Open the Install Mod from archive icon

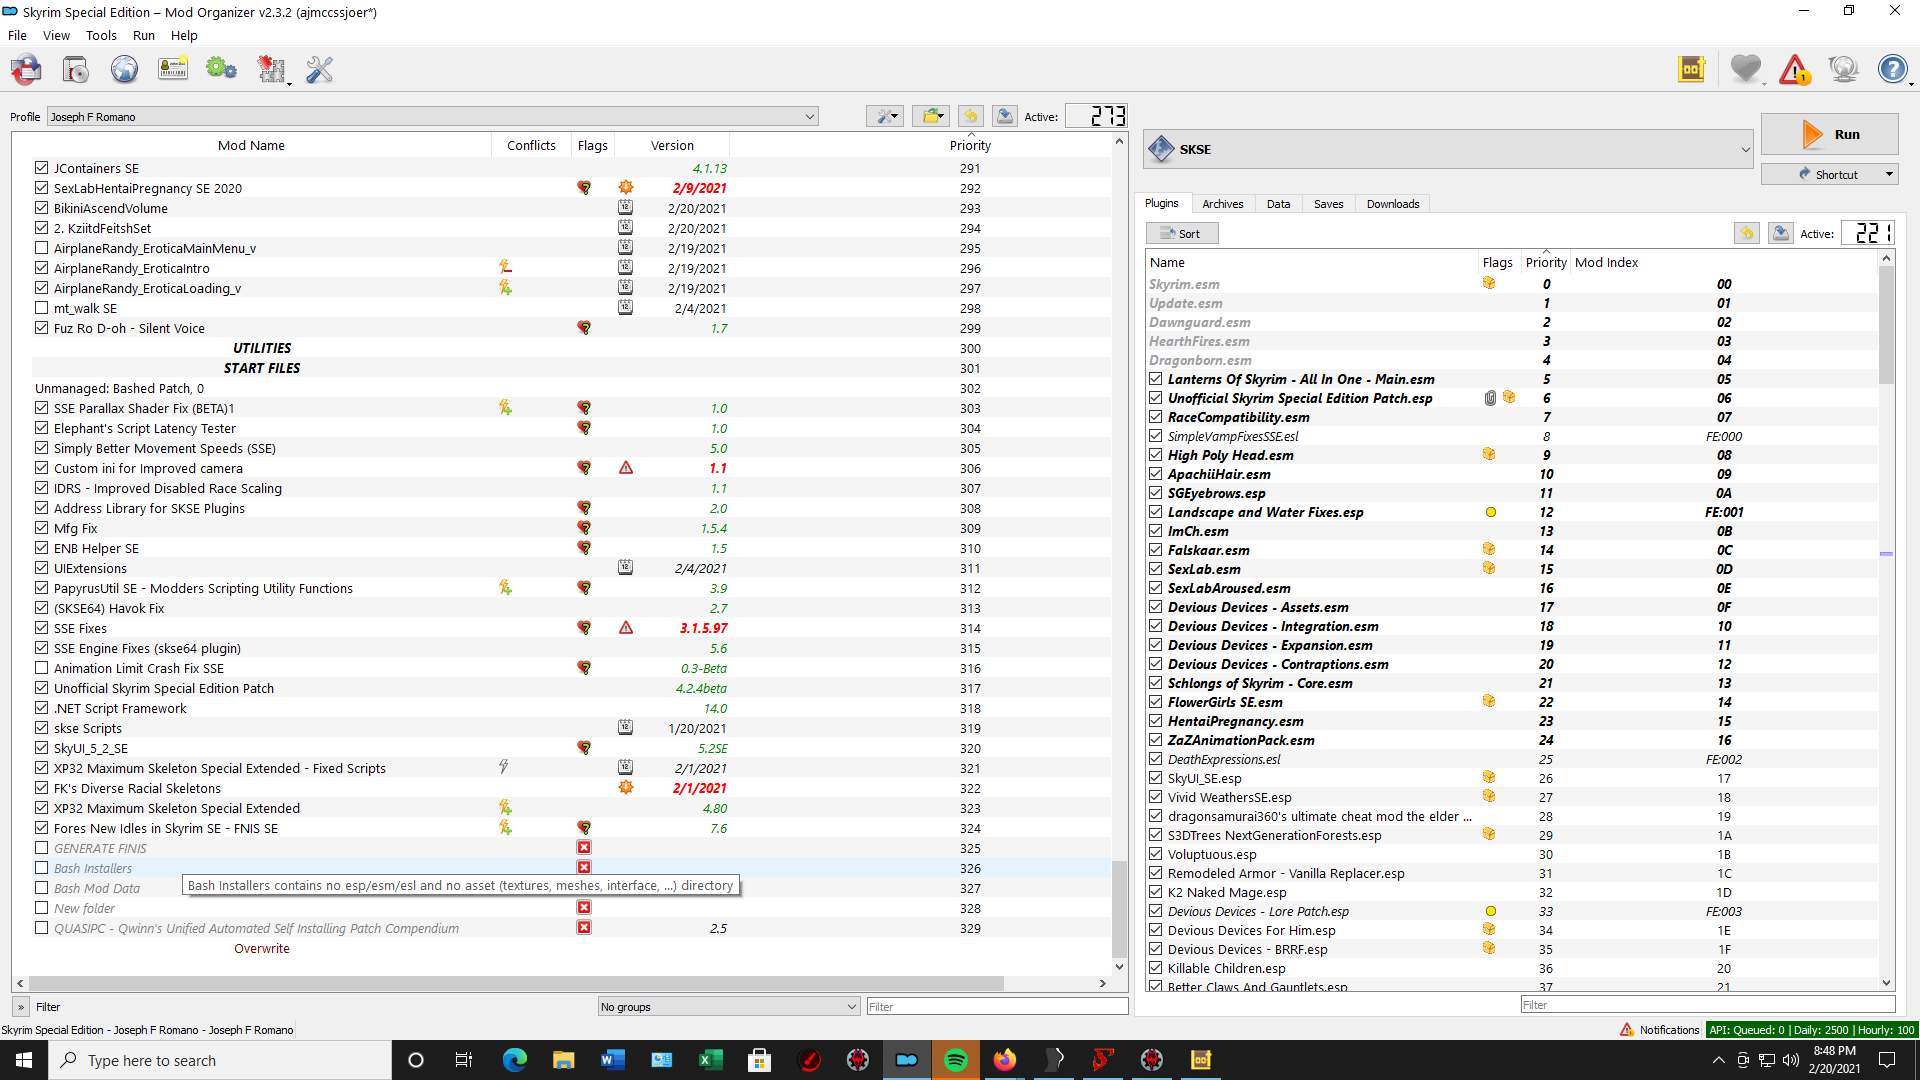tap(75, 70)
